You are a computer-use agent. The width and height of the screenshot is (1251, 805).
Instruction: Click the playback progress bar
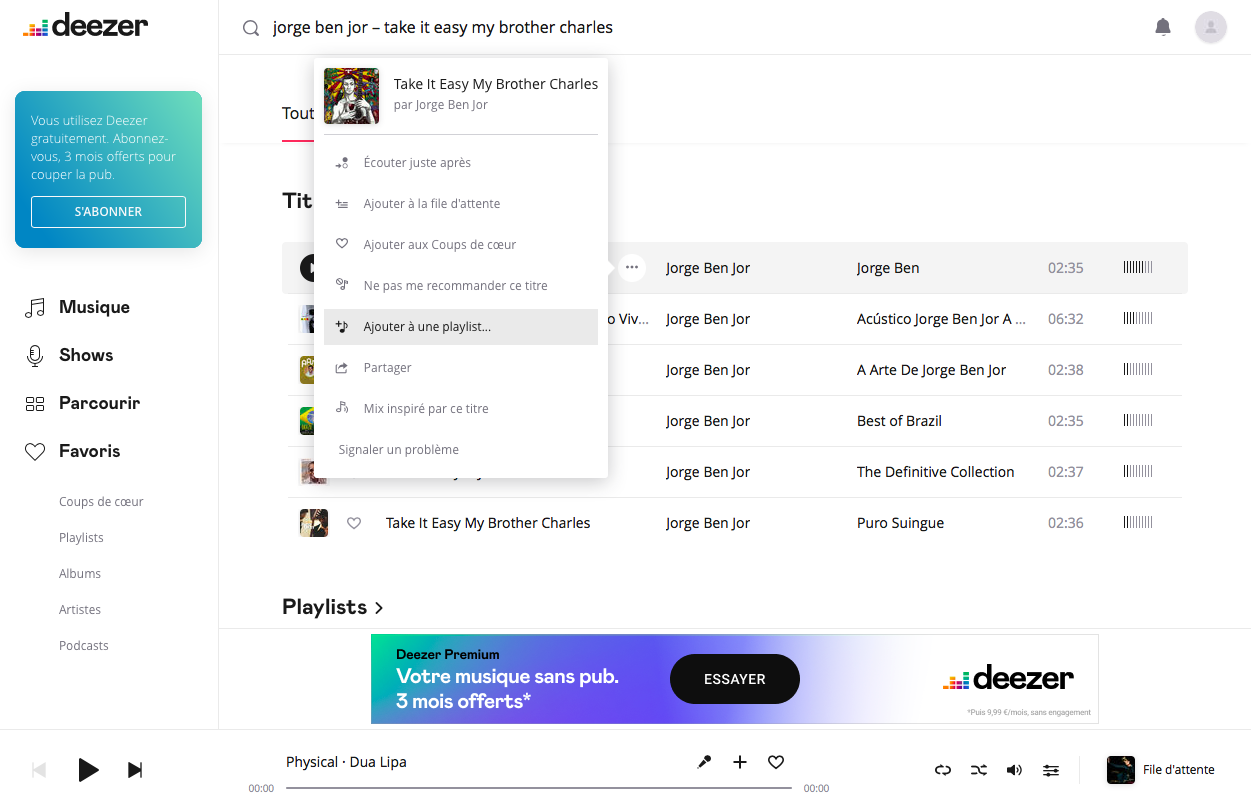pyautogui.click(x=539, y=788)
